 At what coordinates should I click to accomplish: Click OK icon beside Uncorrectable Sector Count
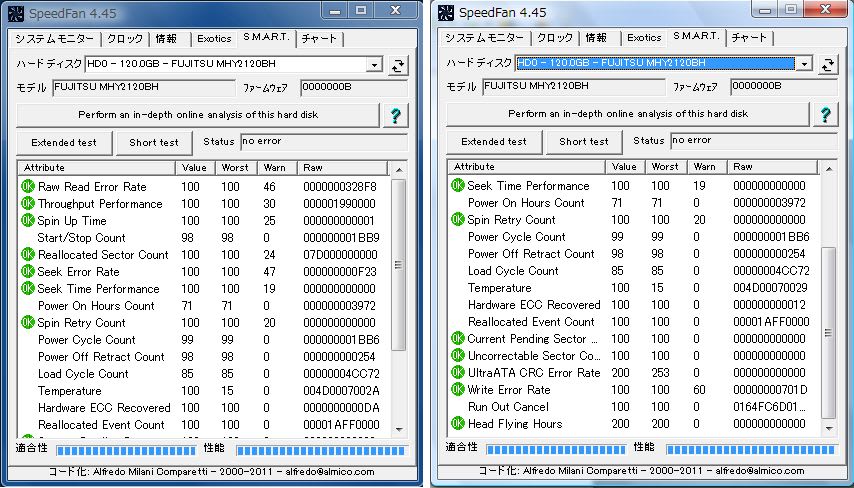click(x=458, y=355)
